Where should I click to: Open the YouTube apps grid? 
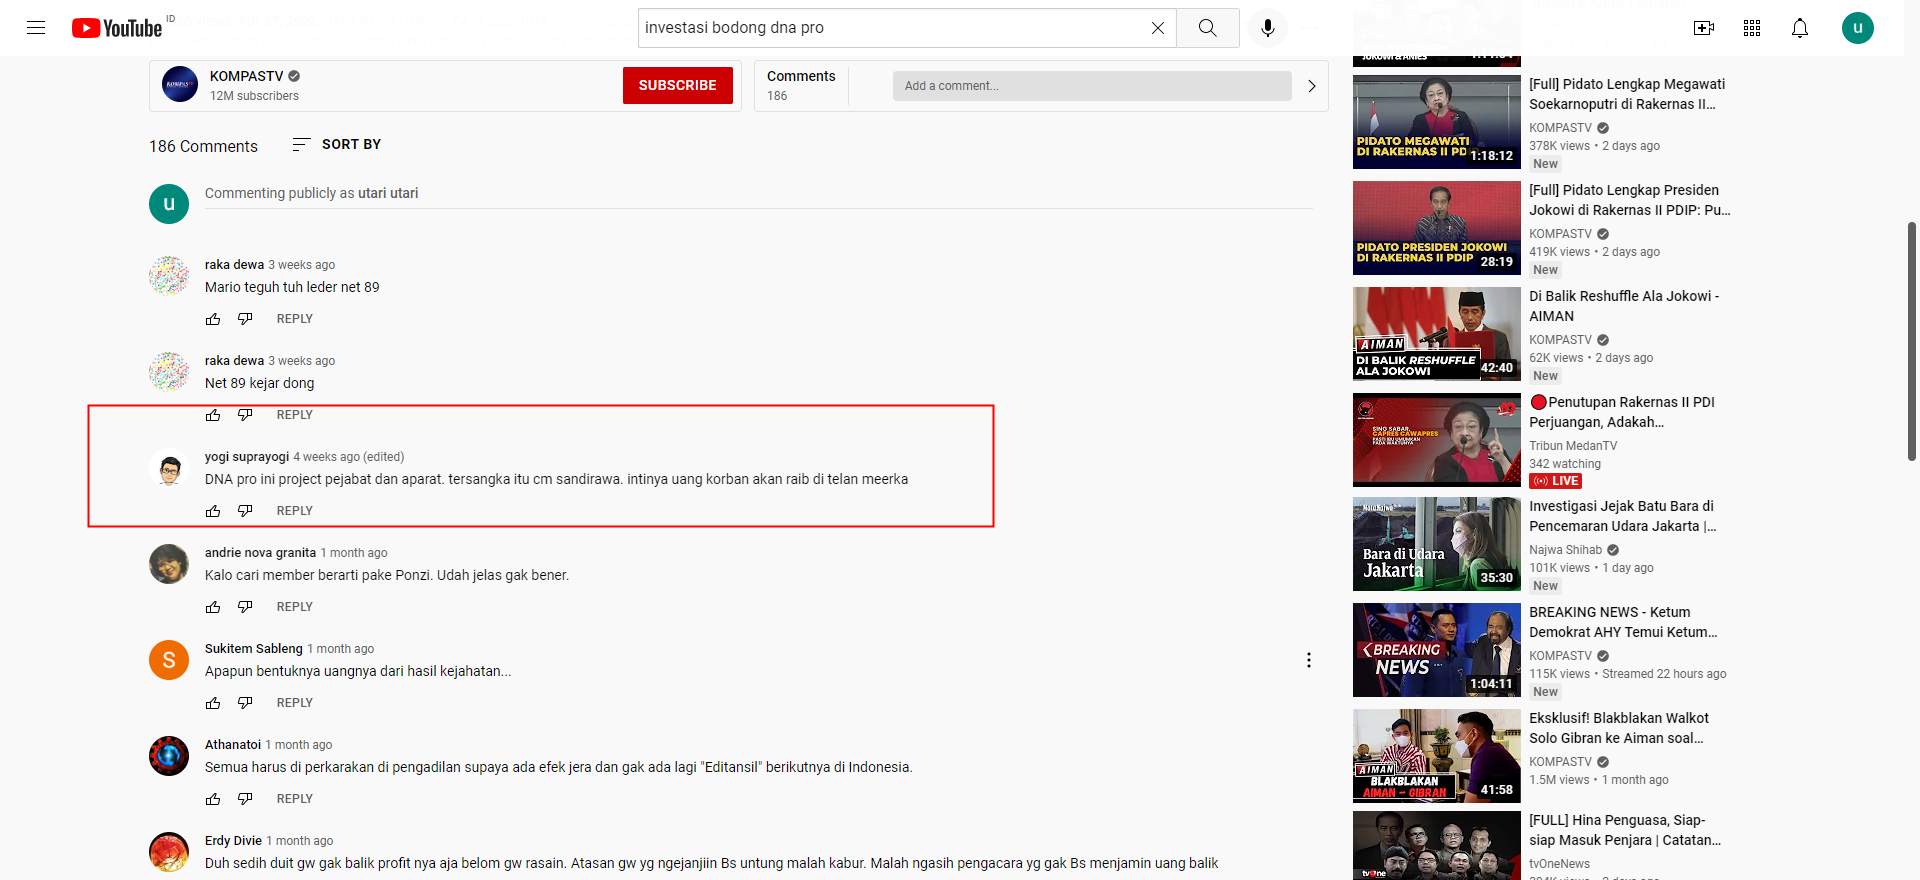[x=1752, y=28]
